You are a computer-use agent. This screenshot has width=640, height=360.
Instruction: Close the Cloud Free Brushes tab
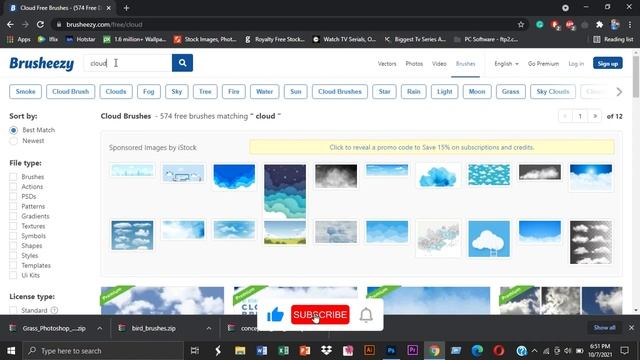click(x=109, y=8)
